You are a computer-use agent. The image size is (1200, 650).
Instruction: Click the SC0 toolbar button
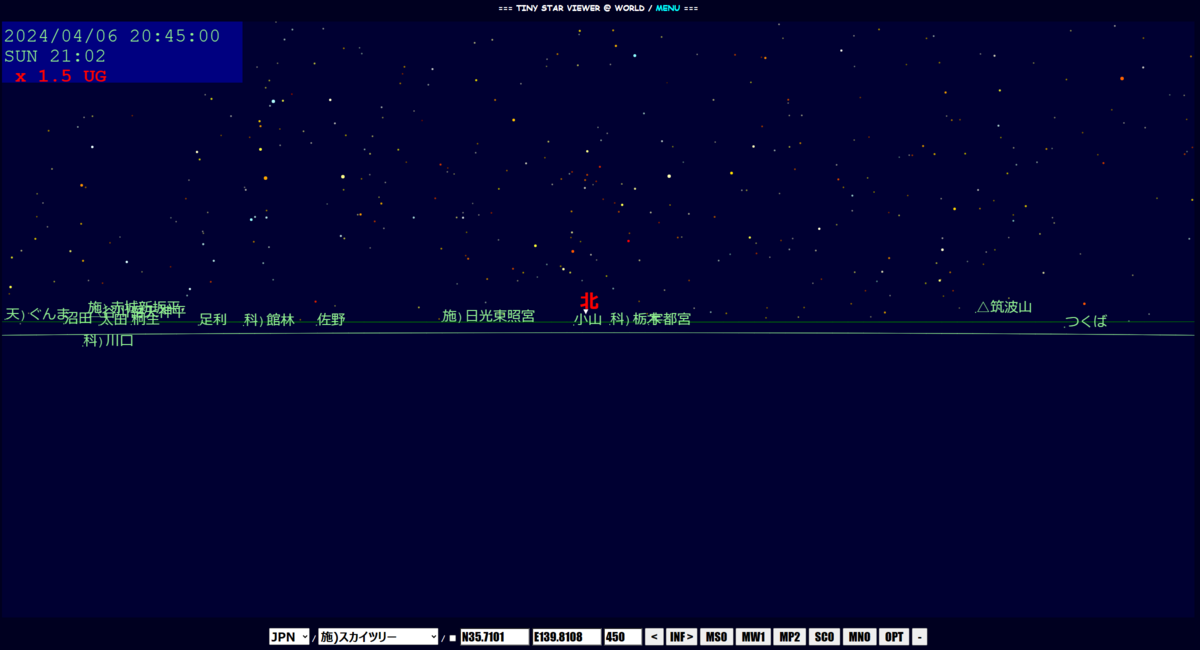823,636
